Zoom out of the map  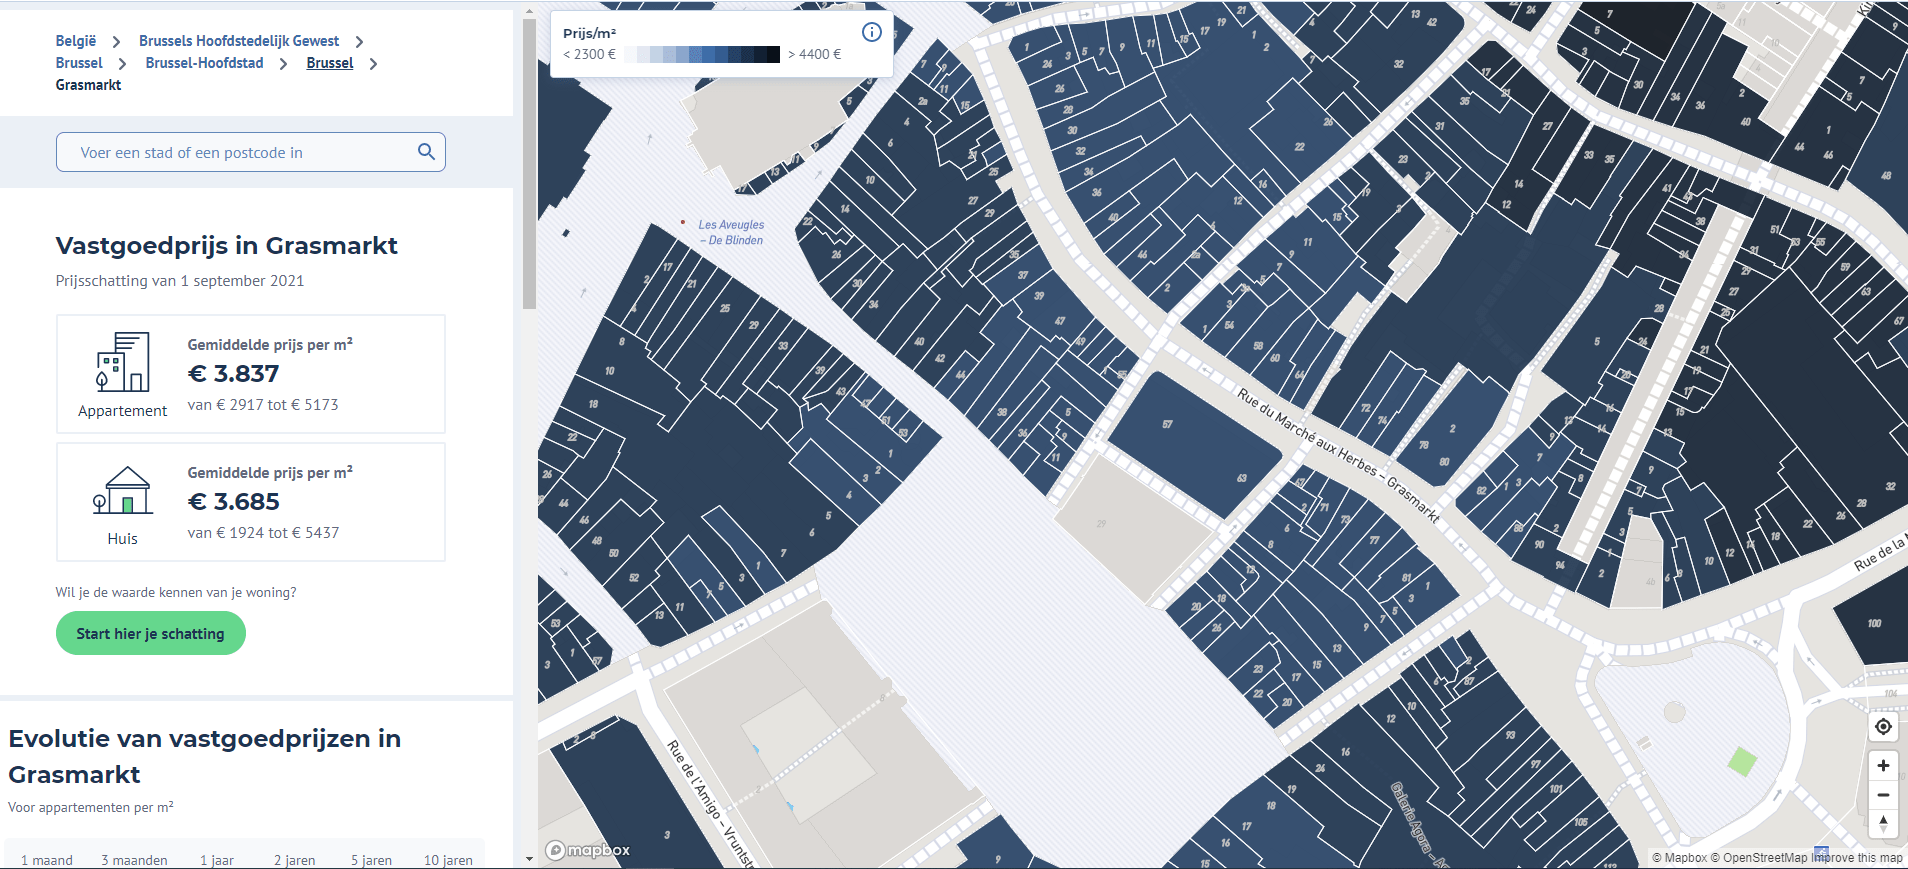(x=1883, y=795)
